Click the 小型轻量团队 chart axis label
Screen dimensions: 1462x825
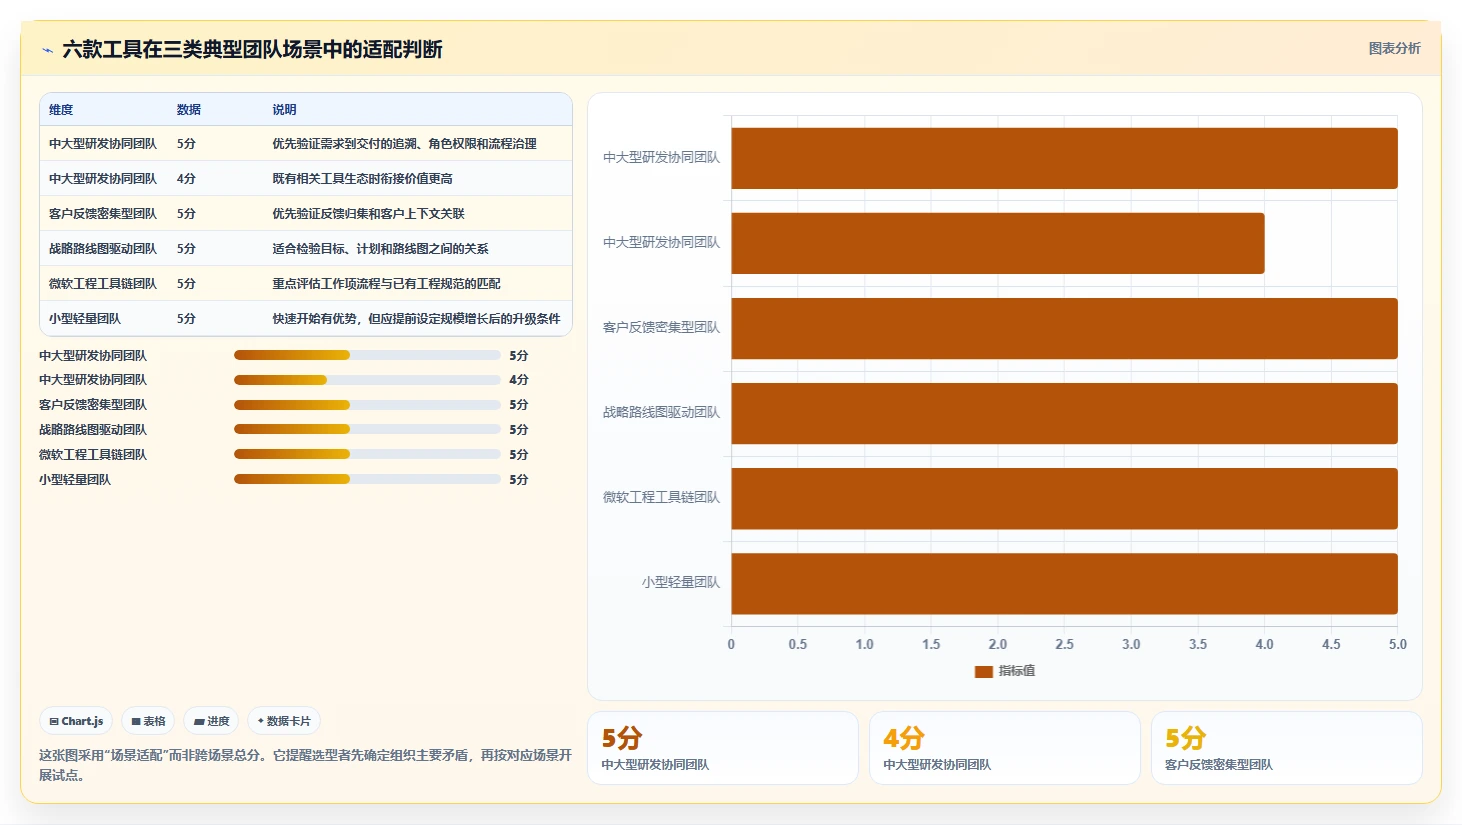coord(681,582)
